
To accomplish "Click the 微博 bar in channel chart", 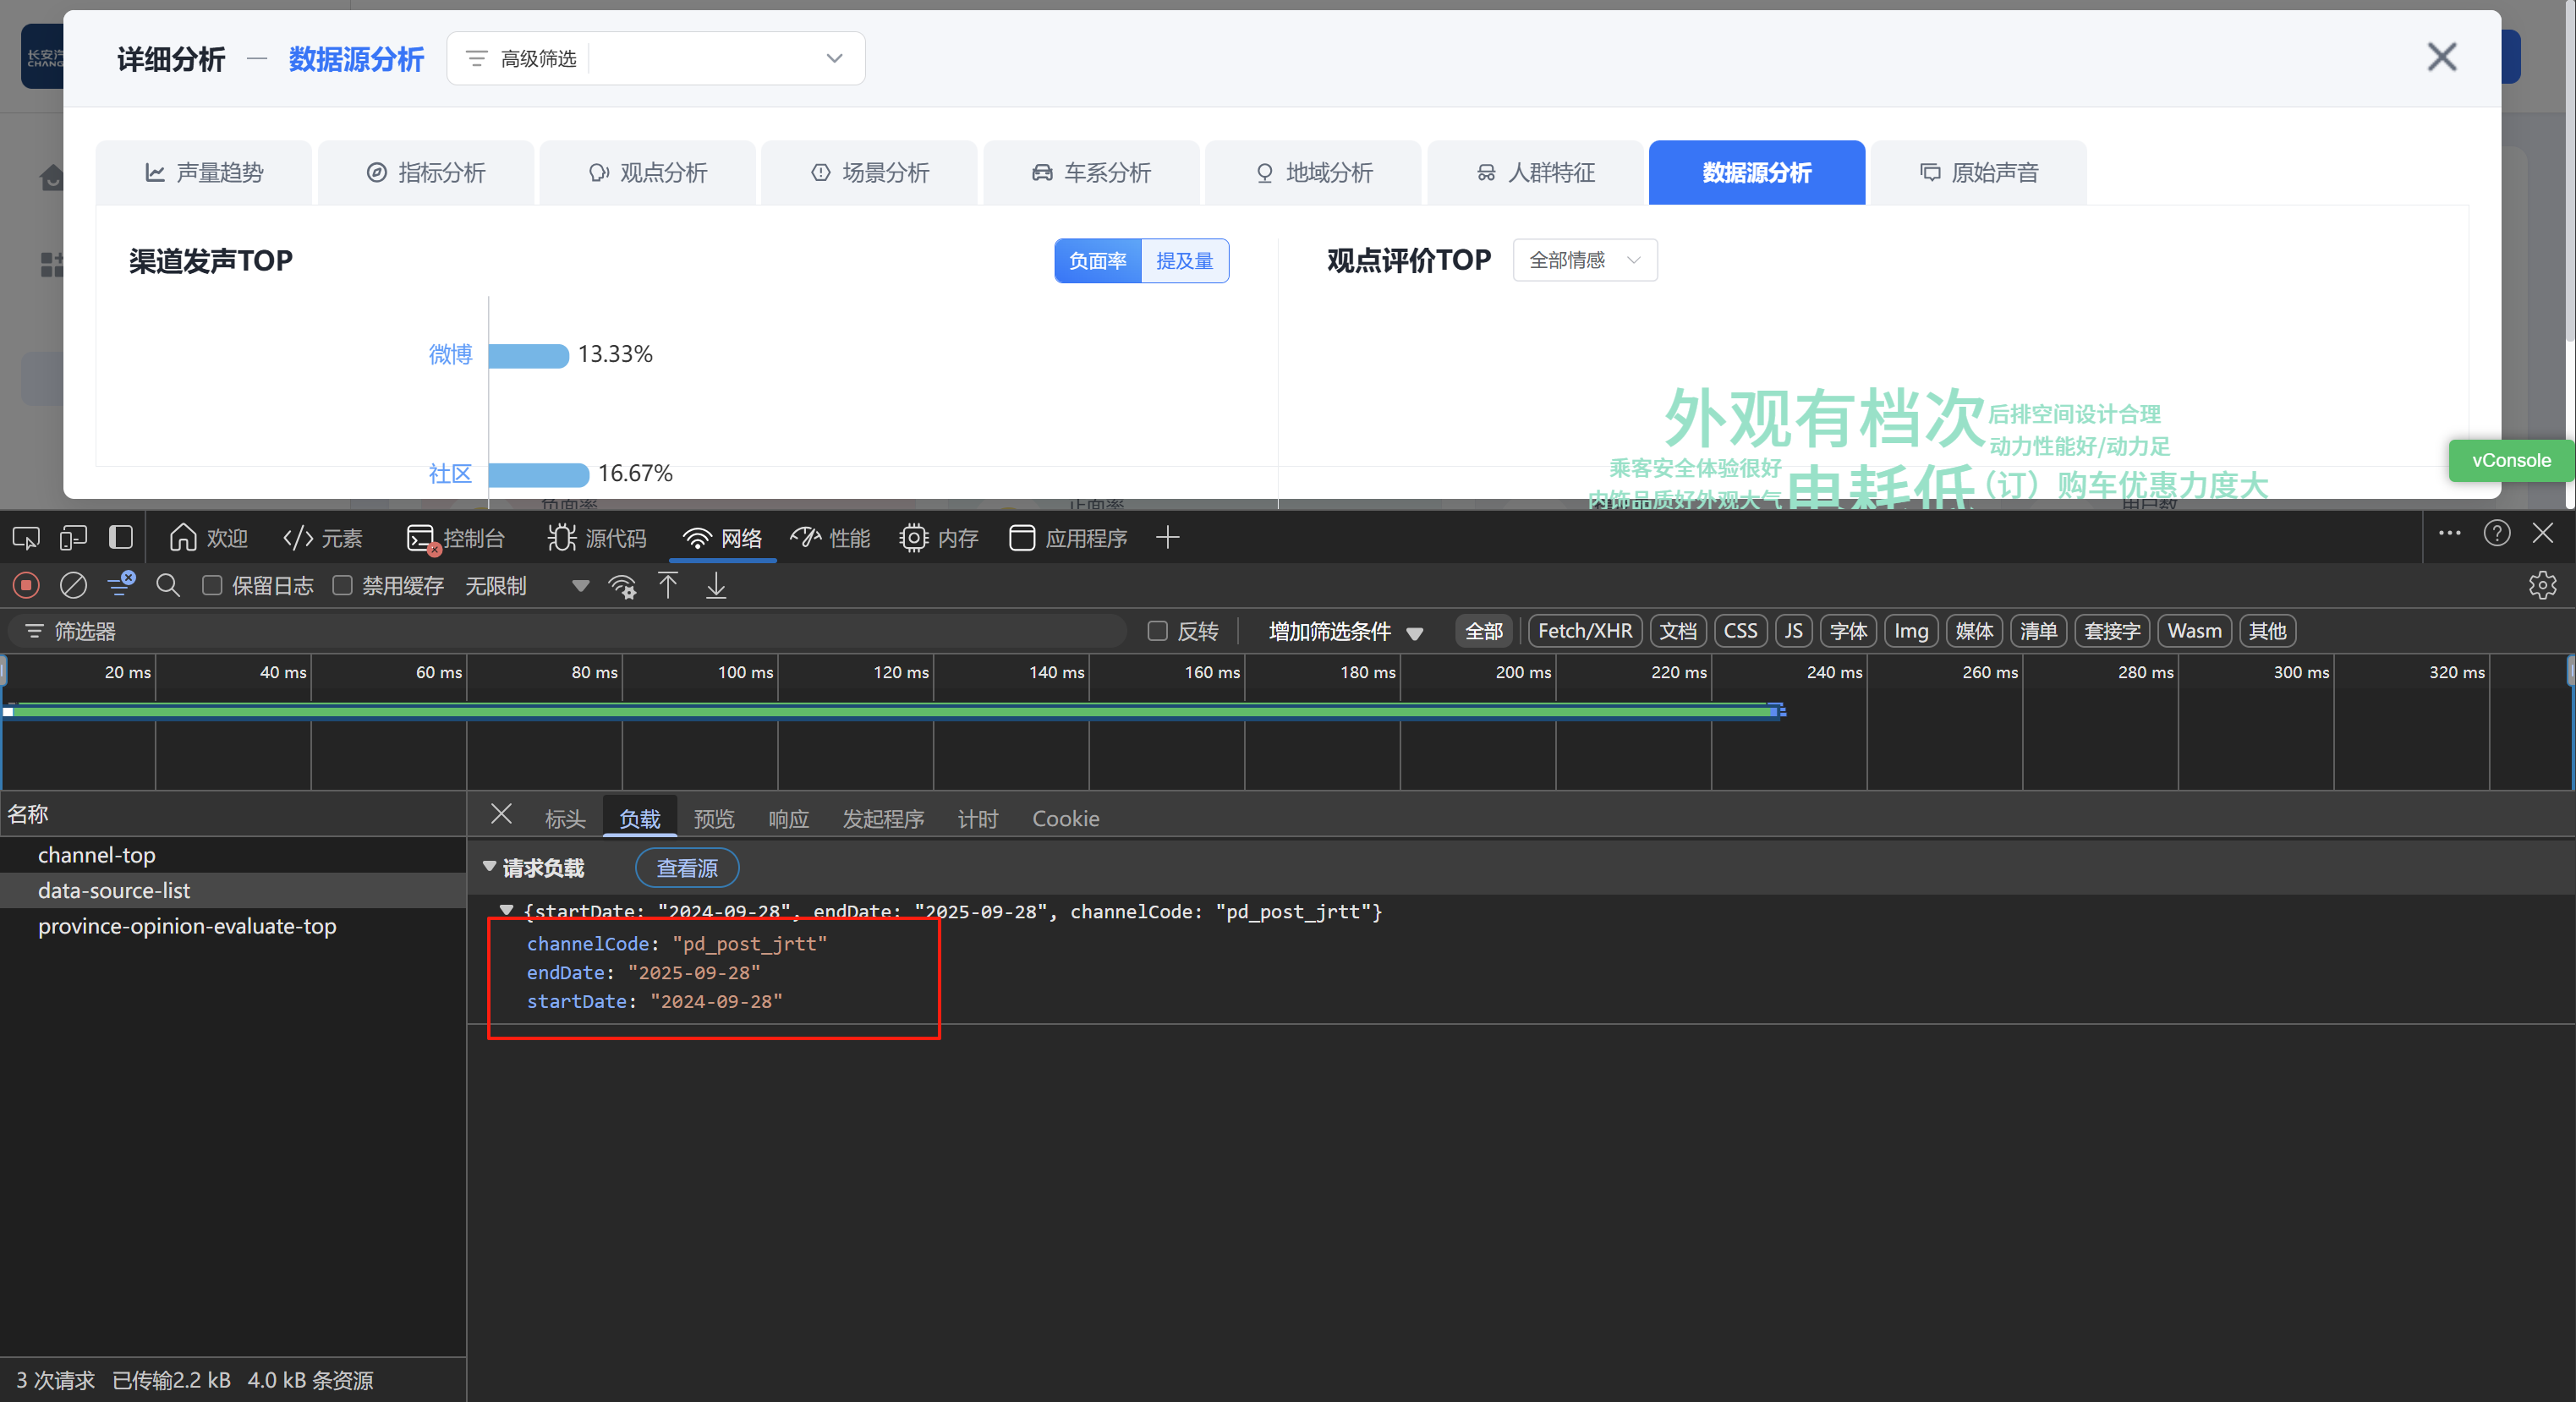I will point(528,355).
